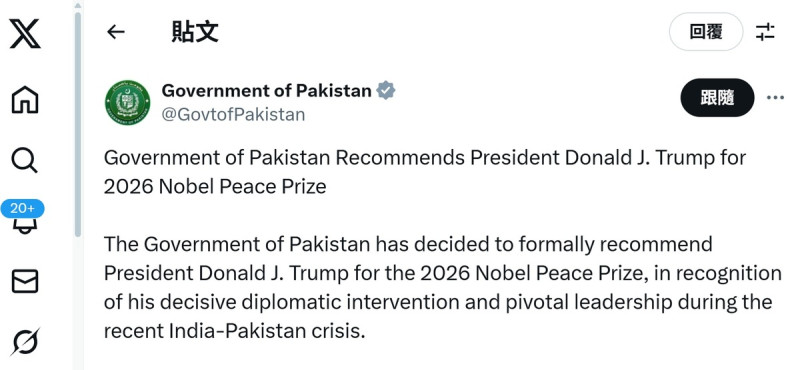The width and height of the screenshot is (800, 370).
Task: Open Government of Pakistan display name
Action: pos(266,91)
